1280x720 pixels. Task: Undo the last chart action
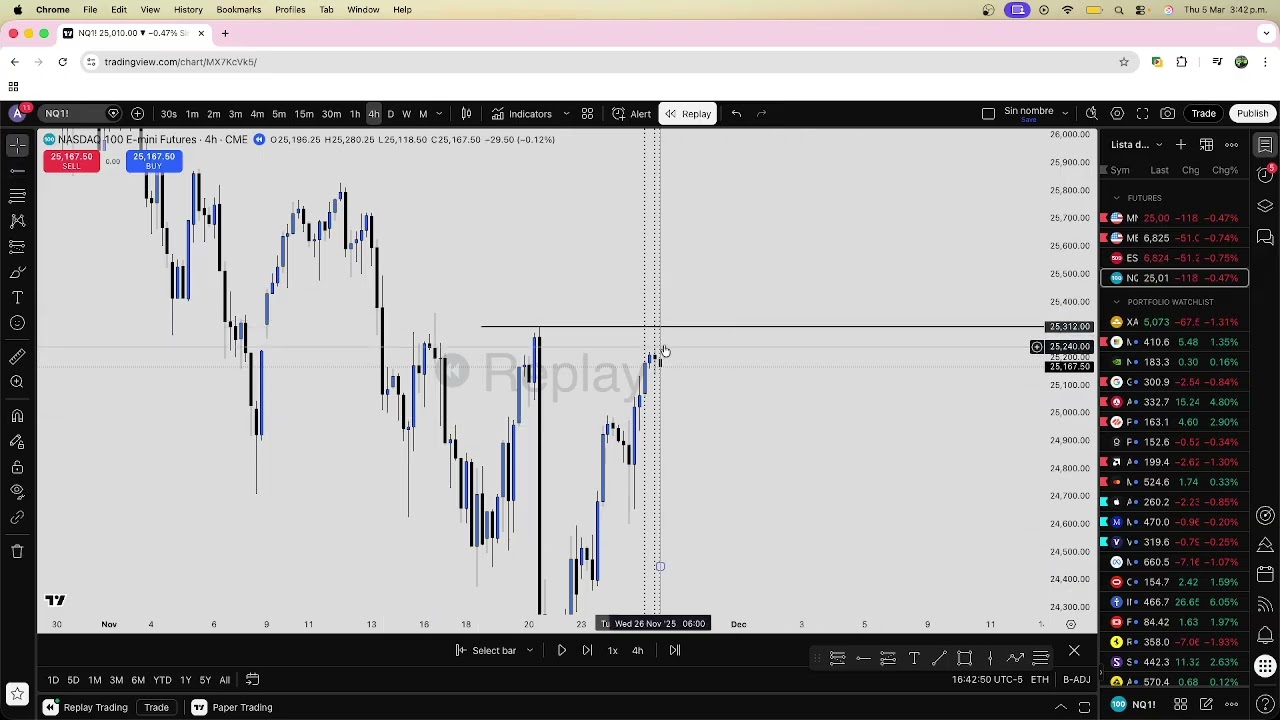(x=736, y=114)
